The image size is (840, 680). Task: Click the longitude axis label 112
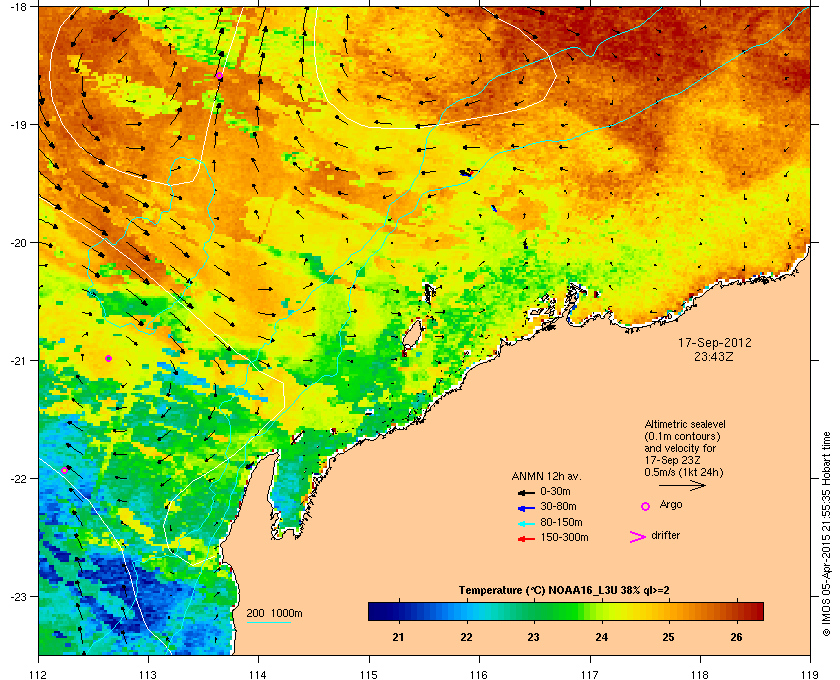39,674
